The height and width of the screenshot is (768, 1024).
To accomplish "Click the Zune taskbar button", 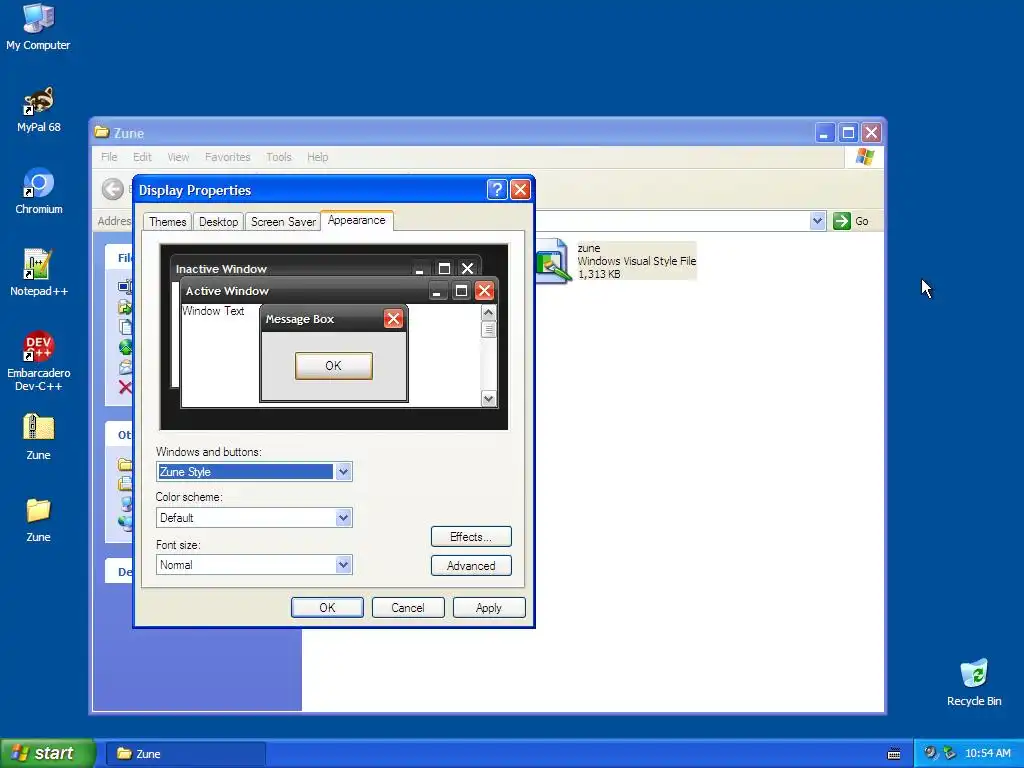I will [x=185, y=754].
